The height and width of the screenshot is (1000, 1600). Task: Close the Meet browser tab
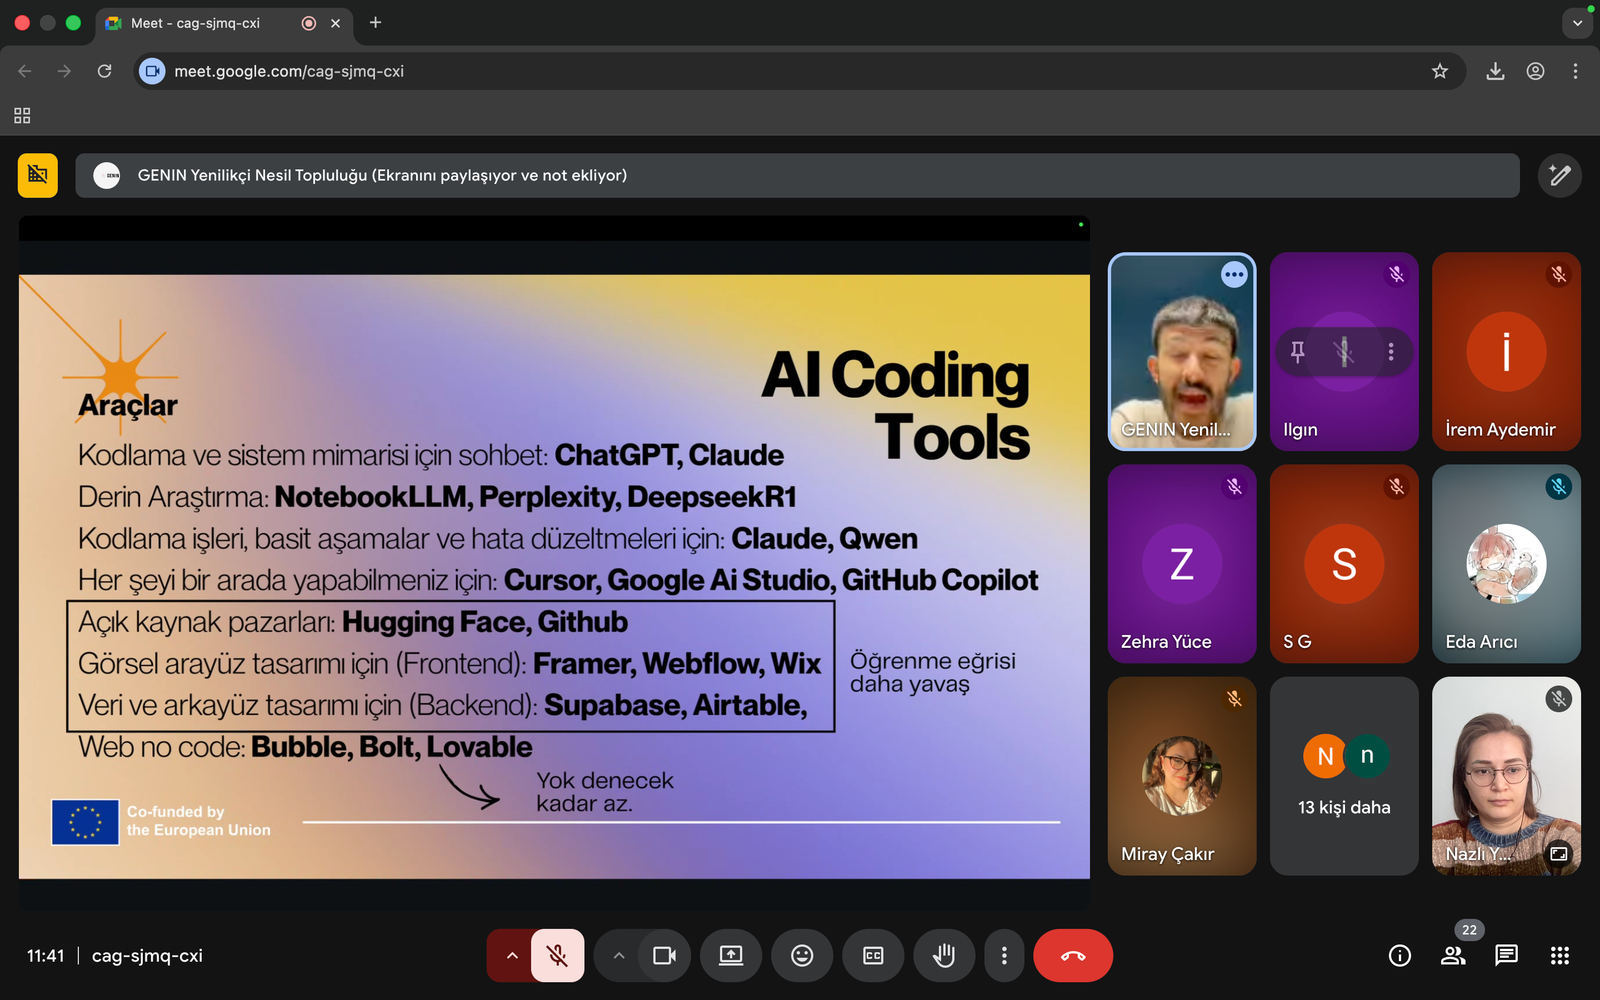336,23
